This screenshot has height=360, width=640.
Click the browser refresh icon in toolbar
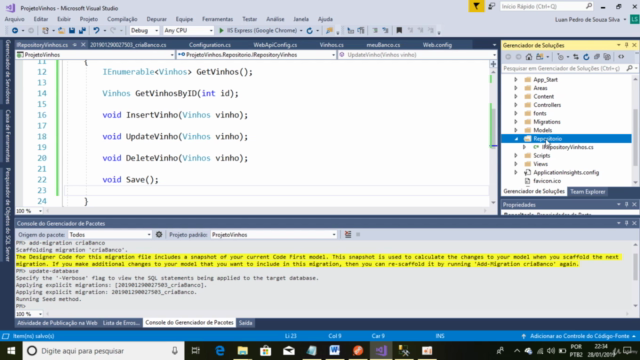coord(310,31)
